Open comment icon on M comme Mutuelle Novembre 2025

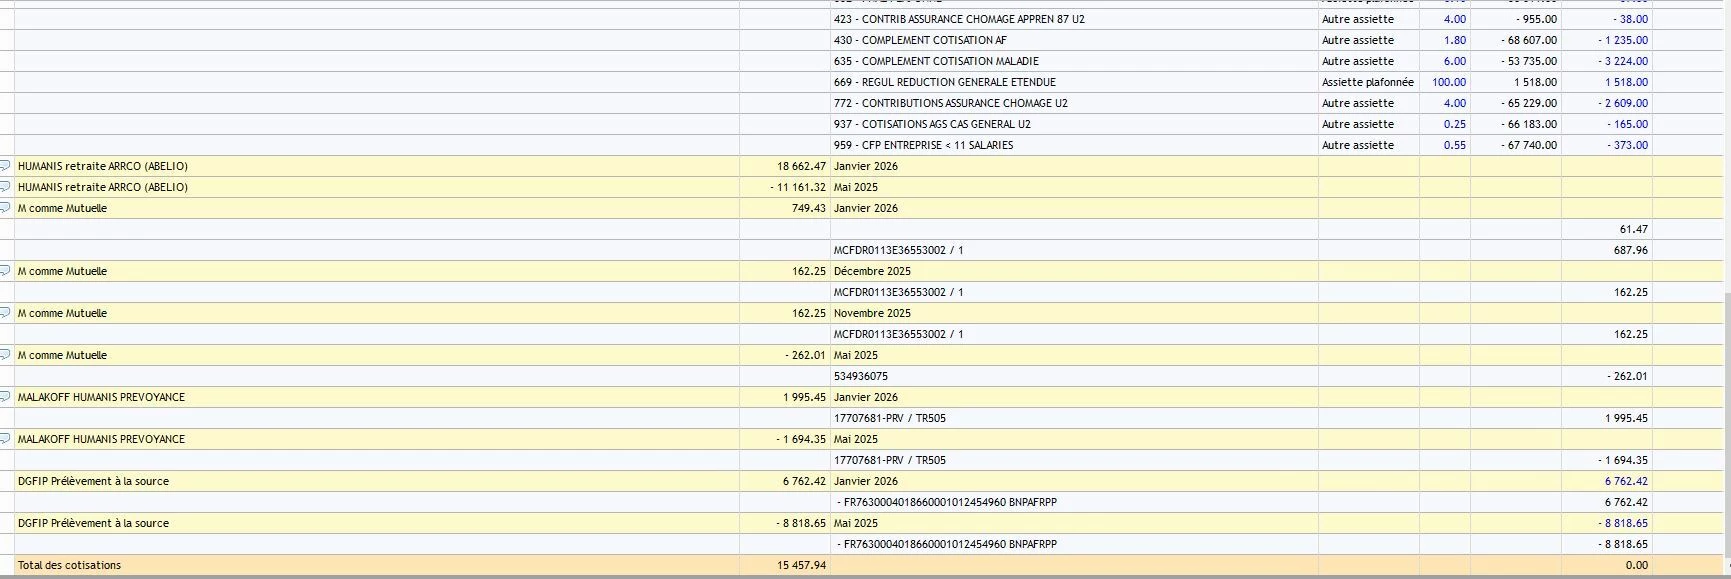tap(5, 313)
